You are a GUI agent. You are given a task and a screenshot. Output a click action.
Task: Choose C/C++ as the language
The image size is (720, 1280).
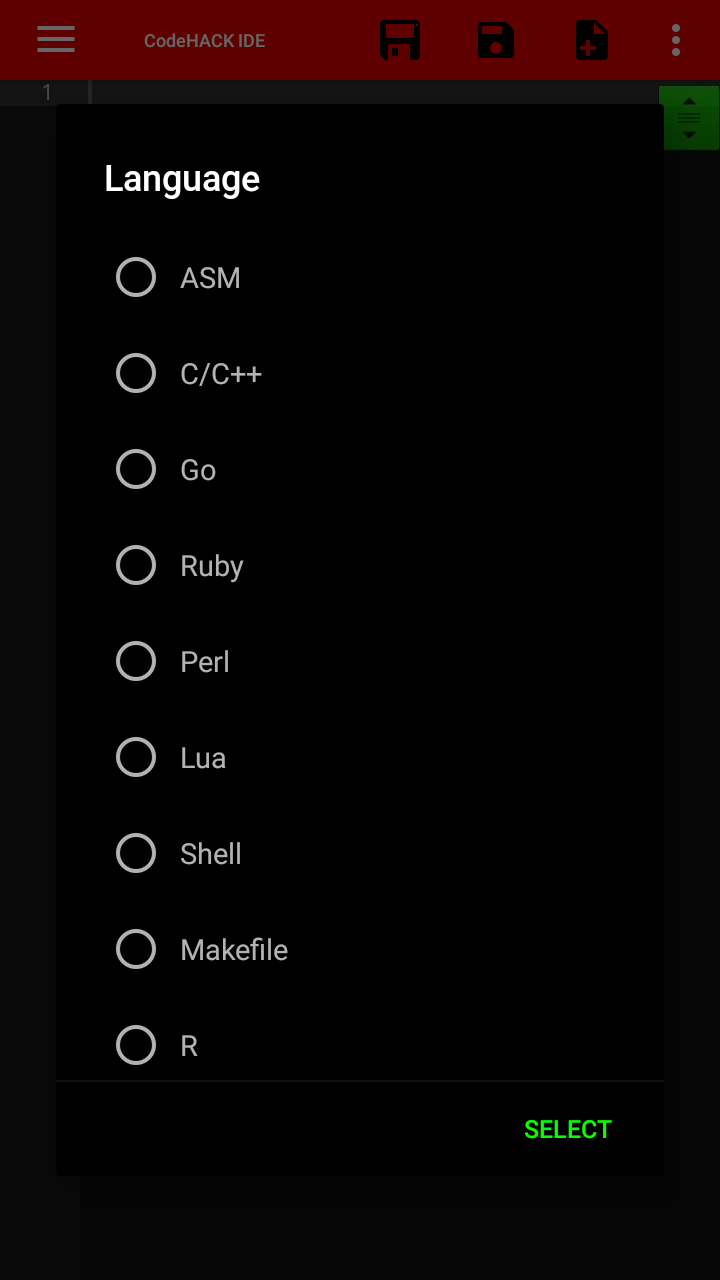pos(136,374)
